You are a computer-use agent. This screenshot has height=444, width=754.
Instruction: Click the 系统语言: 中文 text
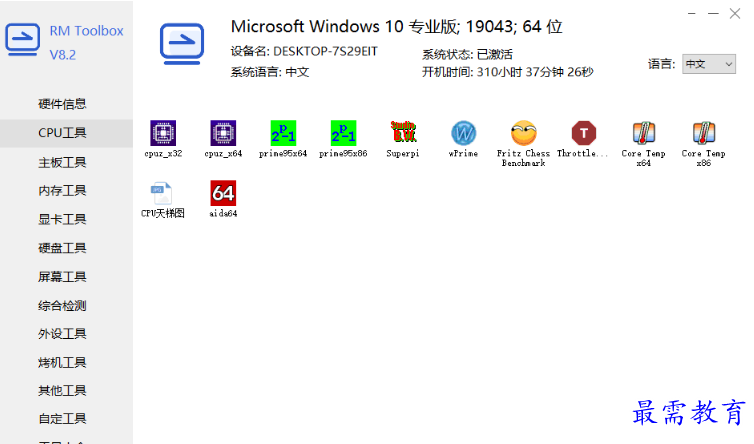point(270,72)
